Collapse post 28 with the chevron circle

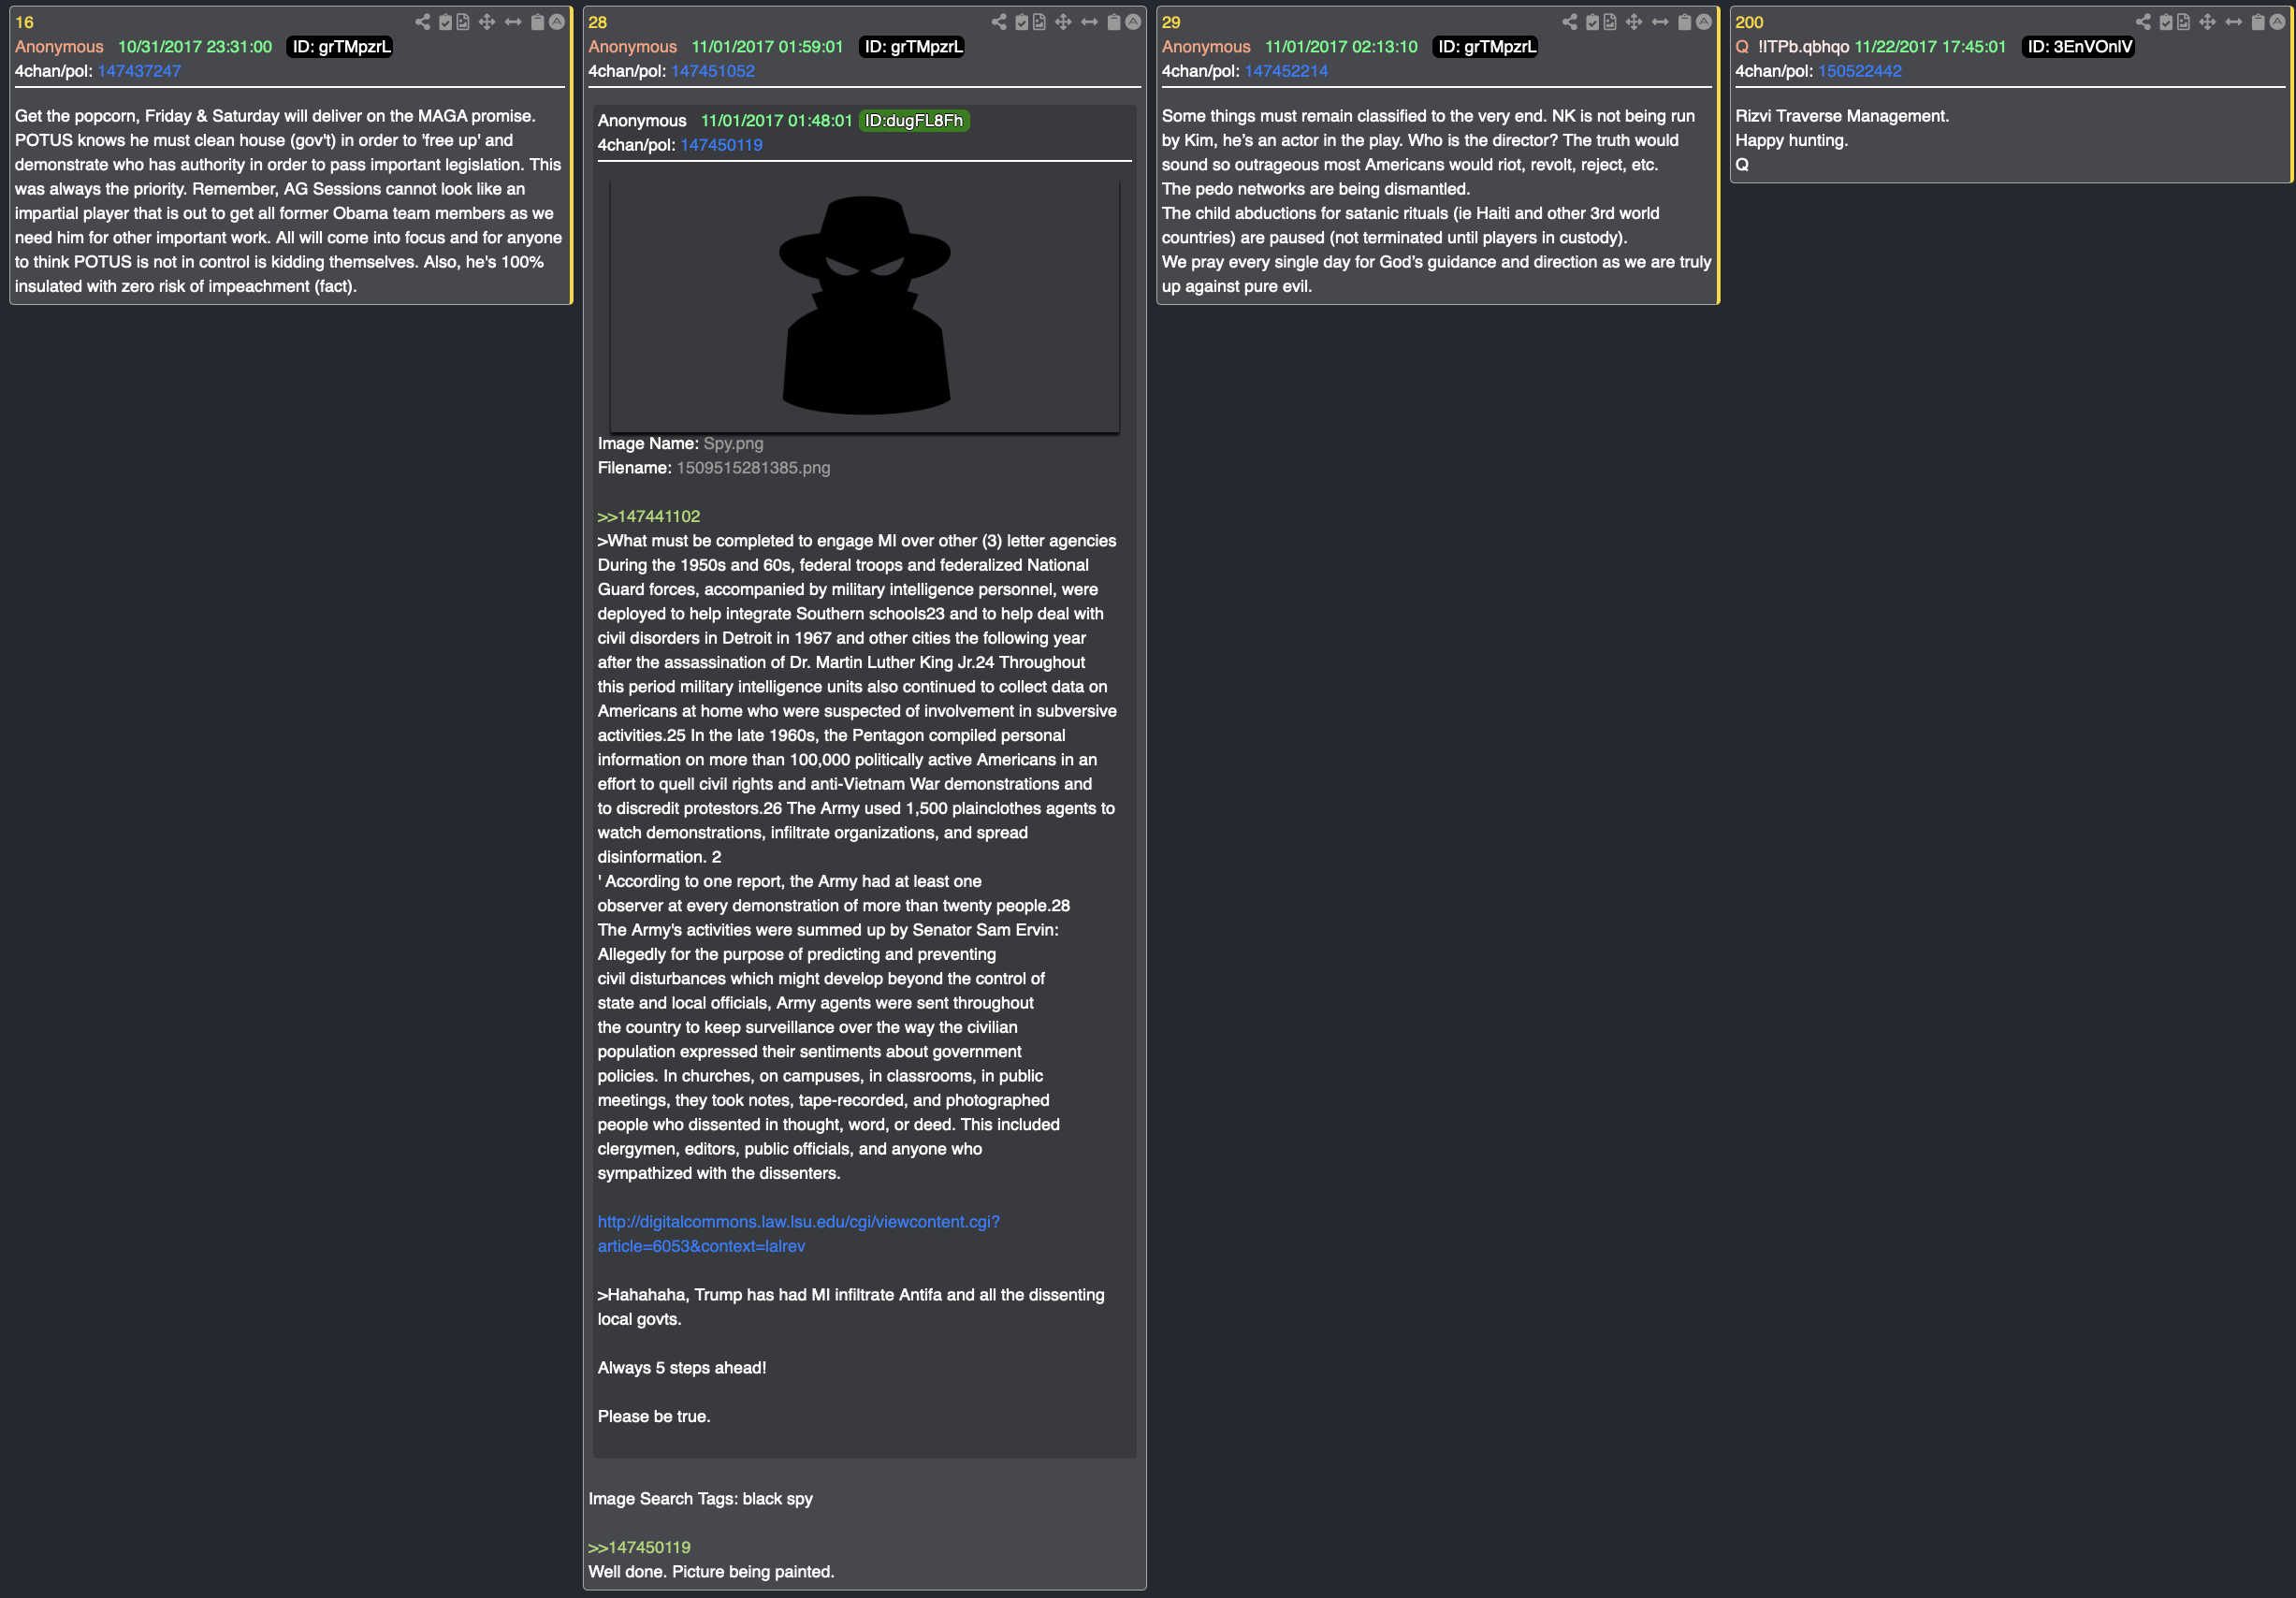click(1133, 22)
